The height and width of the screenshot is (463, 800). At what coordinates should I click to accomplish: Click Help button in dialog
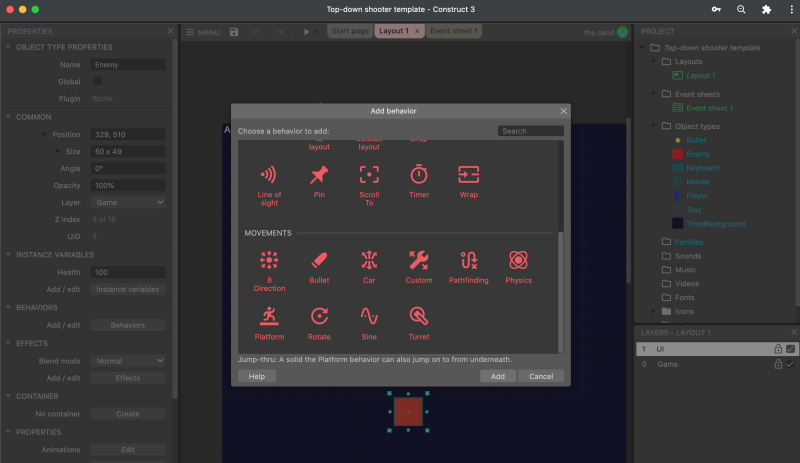coord(257,376)
